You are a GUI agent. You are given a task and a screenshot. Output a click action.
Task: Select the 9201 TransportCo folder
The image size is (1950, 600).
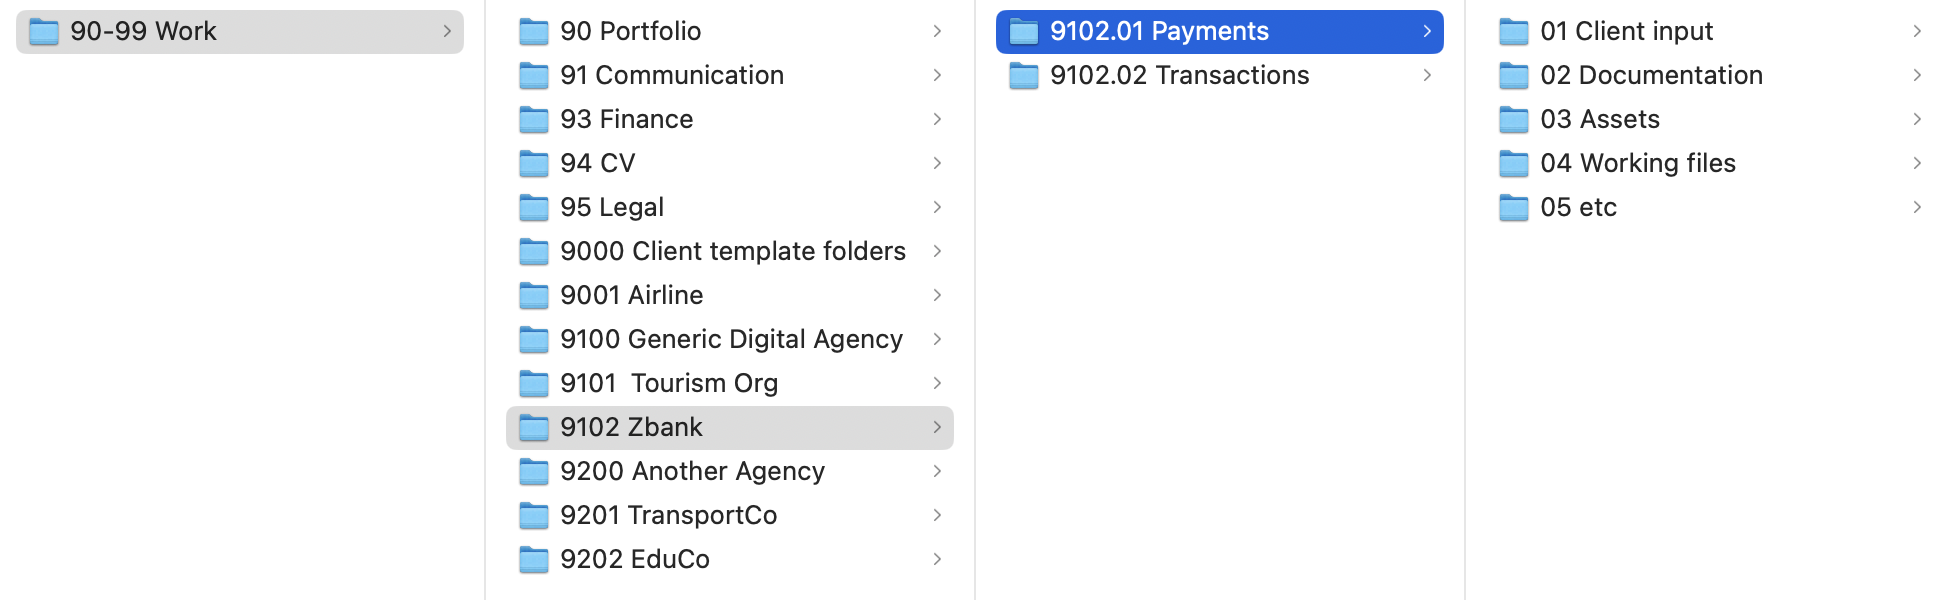tap(668, 515)
